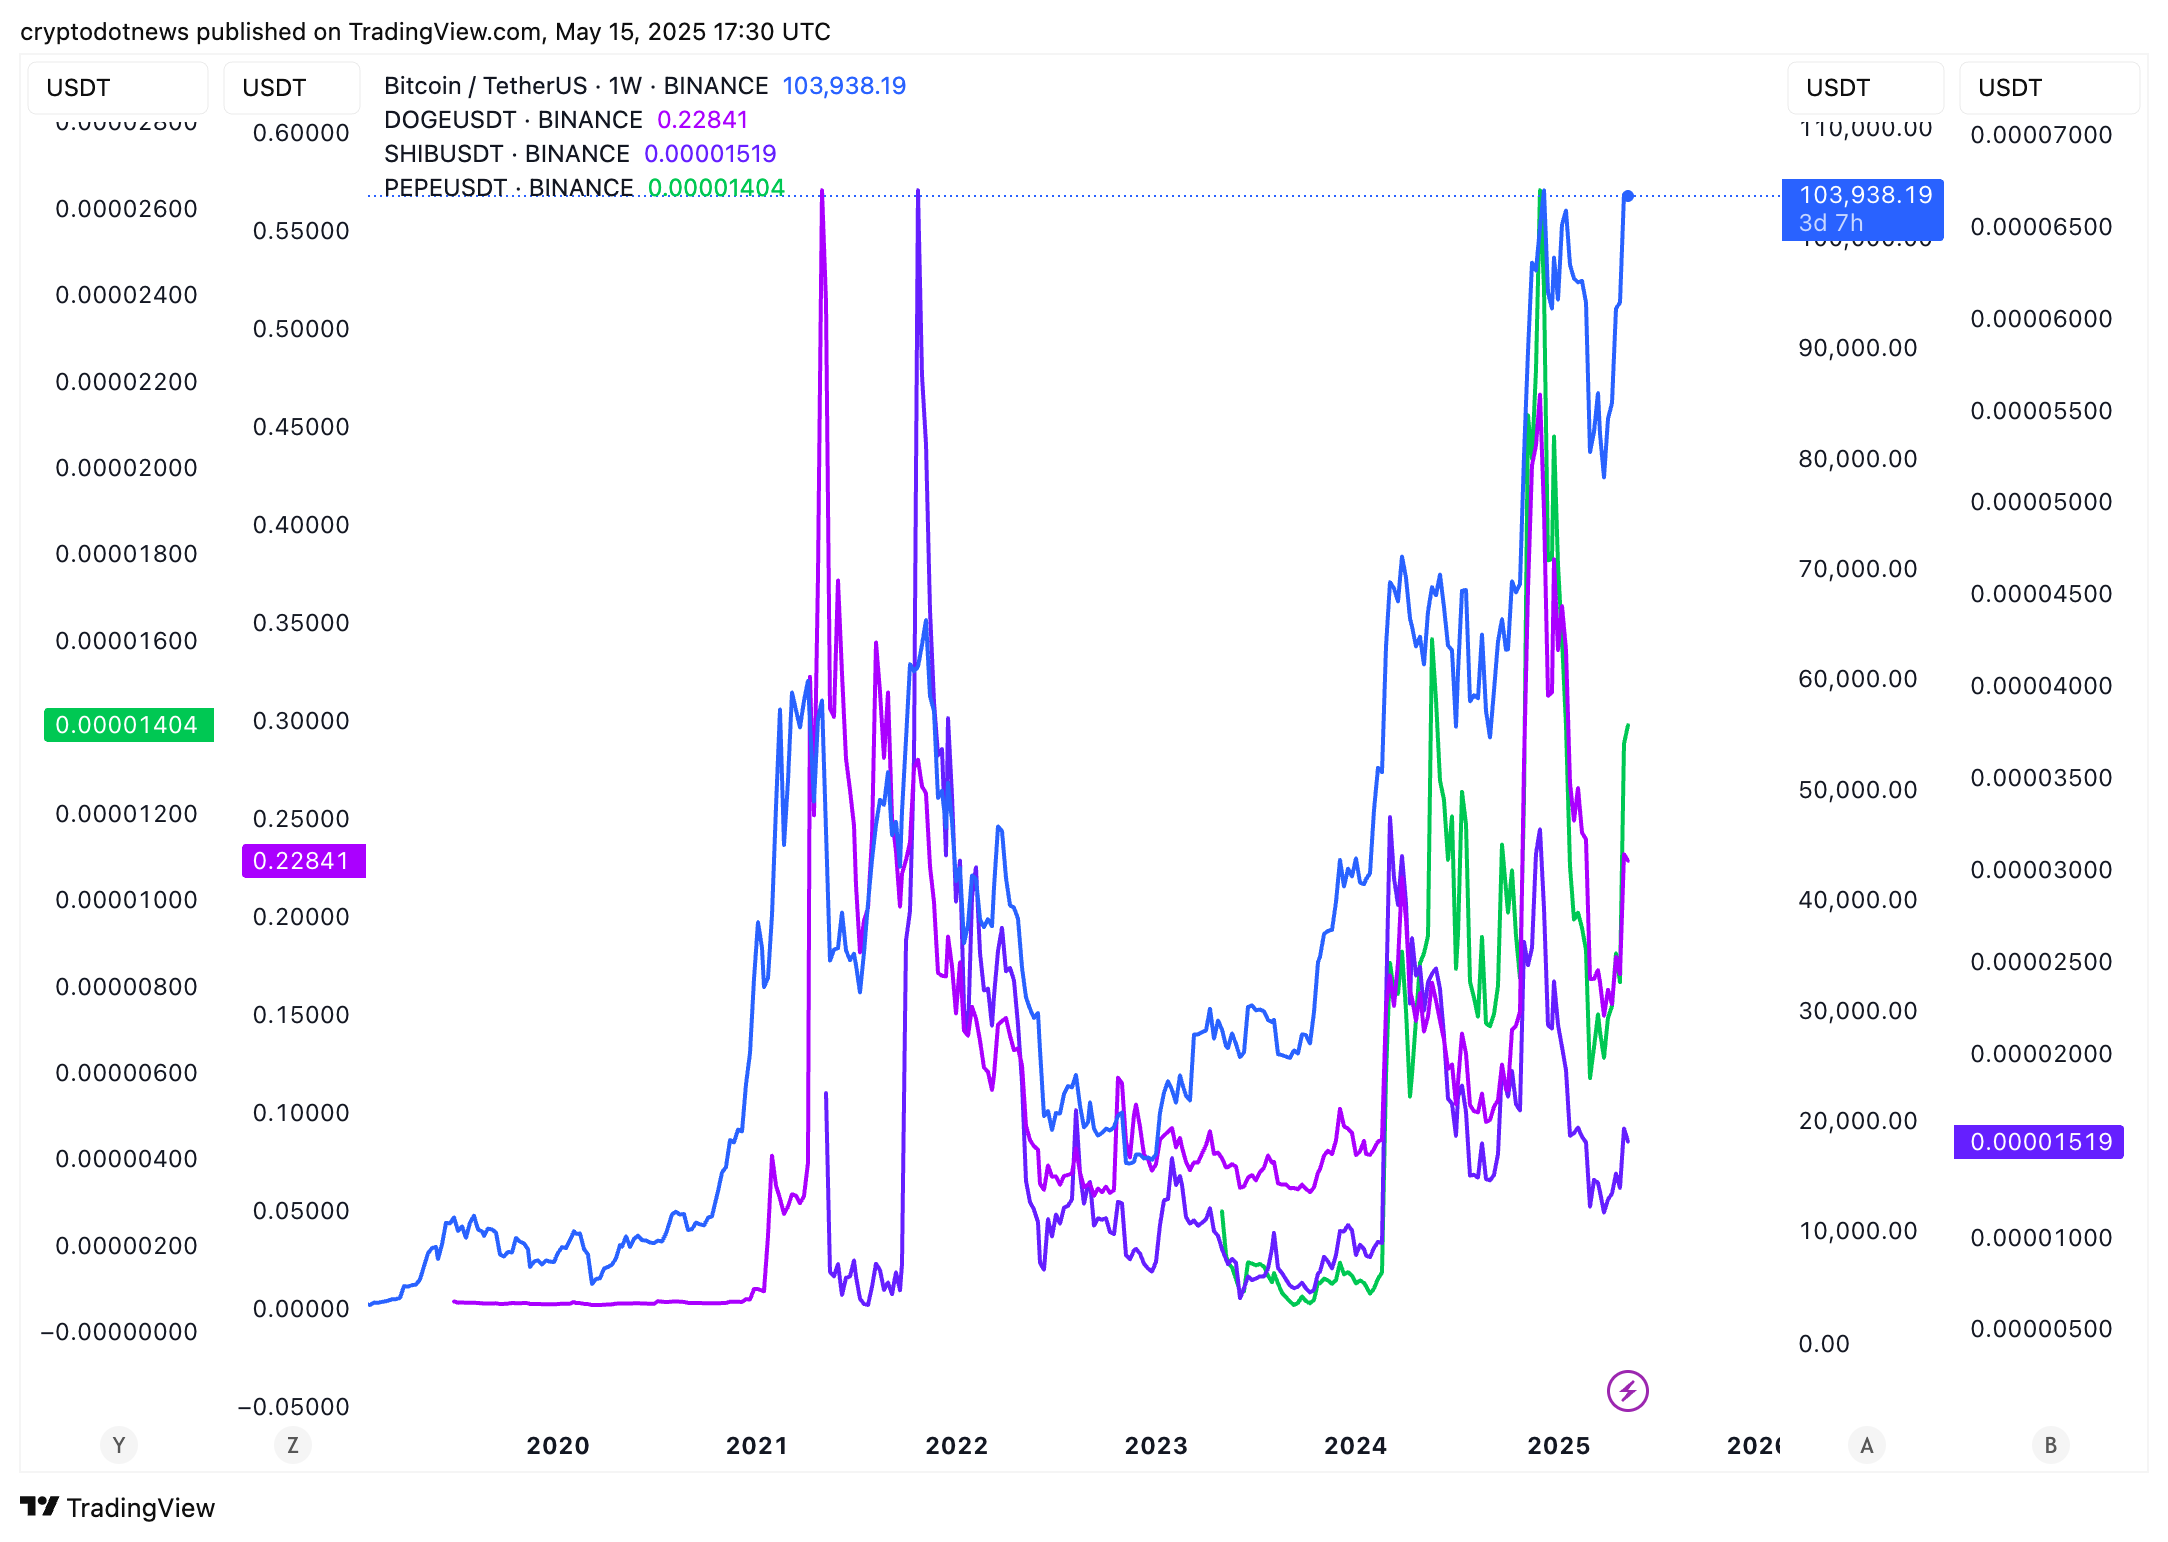Click the inner-right USDT axis label

click(1865, 87)
